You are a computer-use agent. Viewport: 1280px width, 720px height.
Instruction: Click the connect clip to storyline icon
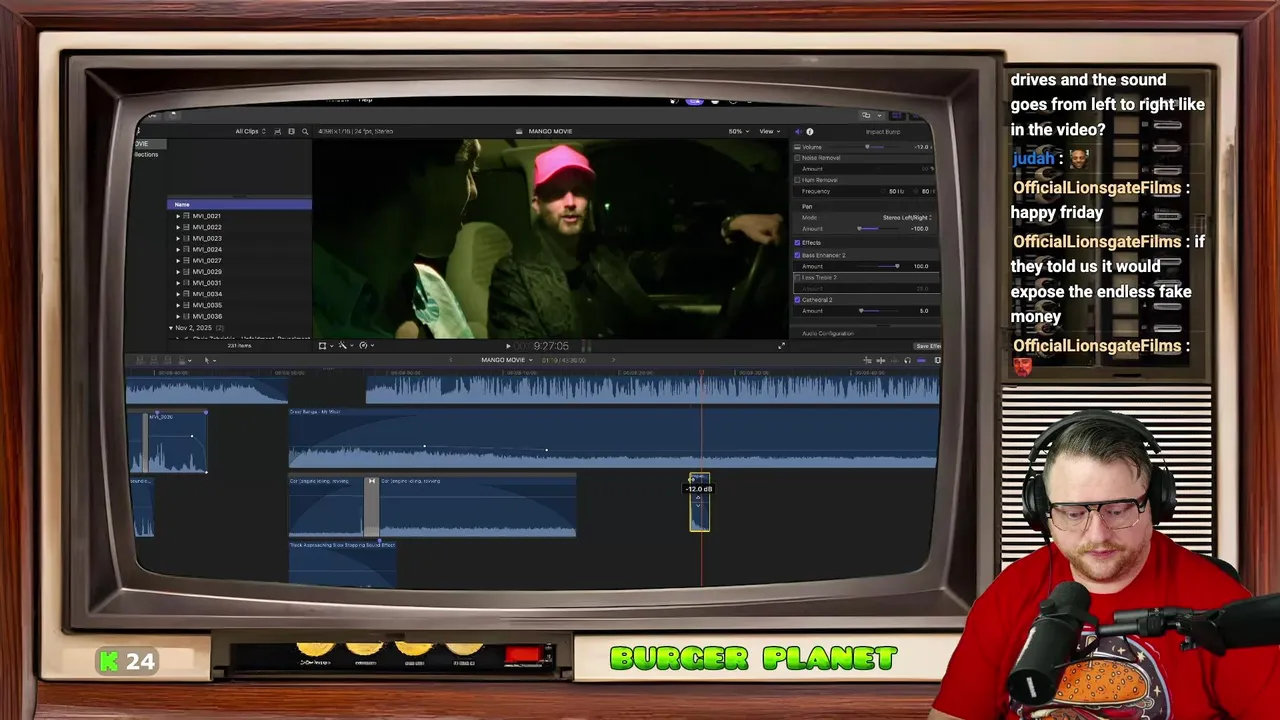click(x=140, y=360)
